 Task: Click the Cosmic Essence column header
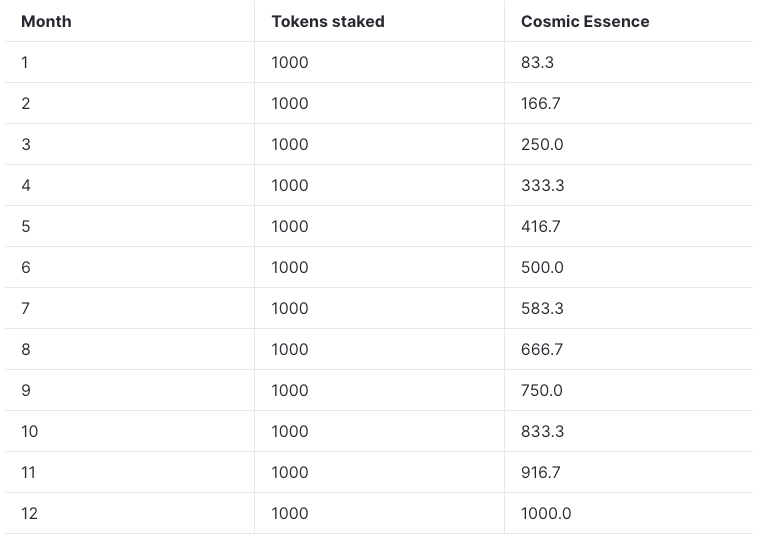(x=585, y=21)
